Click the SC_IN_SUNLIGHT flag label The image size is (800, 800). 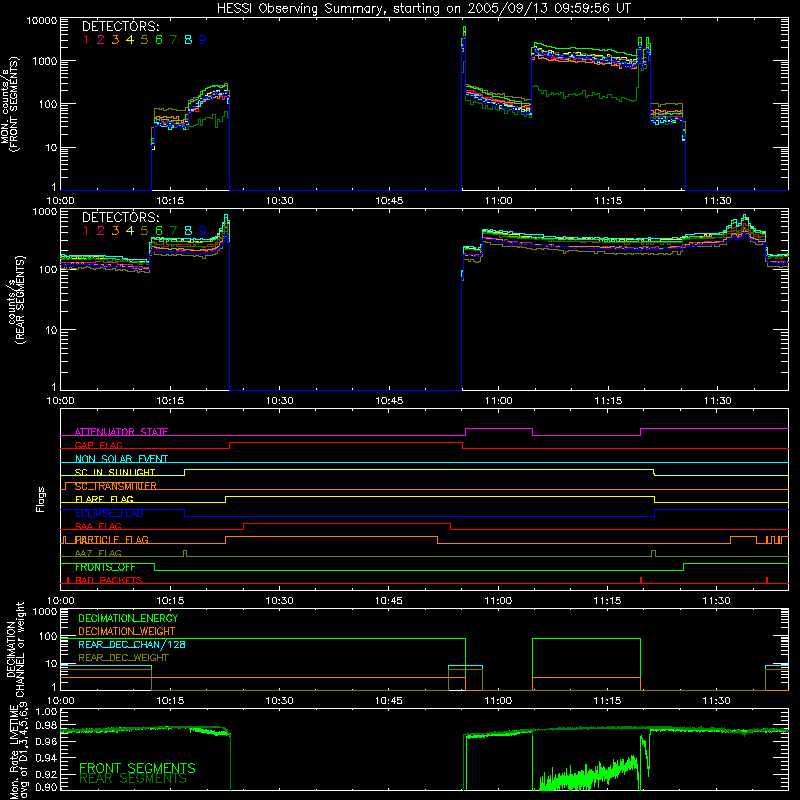(115, 472)
